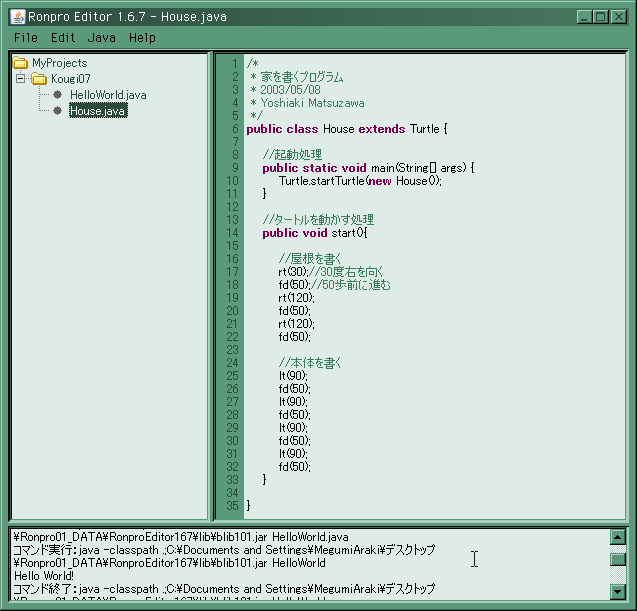Viewport: 637px width, 611px height.
Task: Minimize the Ronpro Editor window
Action: [x=582, y=16]
